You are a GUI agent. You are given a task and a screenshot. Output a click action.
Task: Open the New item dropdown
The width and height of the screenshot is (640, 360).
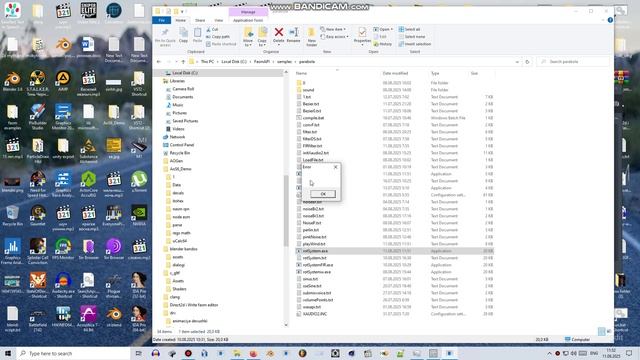tap(333, 29)
